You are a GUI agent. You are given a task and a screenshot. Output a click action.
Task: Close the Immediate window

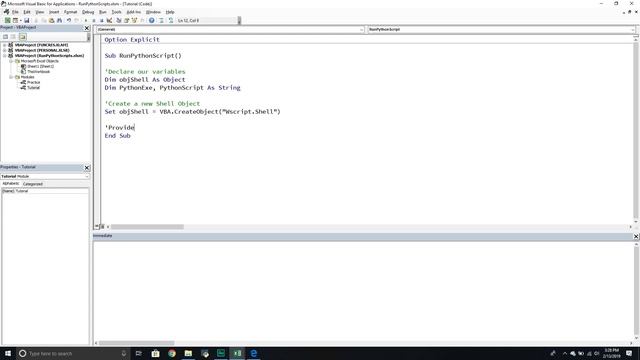click(636, 236)
